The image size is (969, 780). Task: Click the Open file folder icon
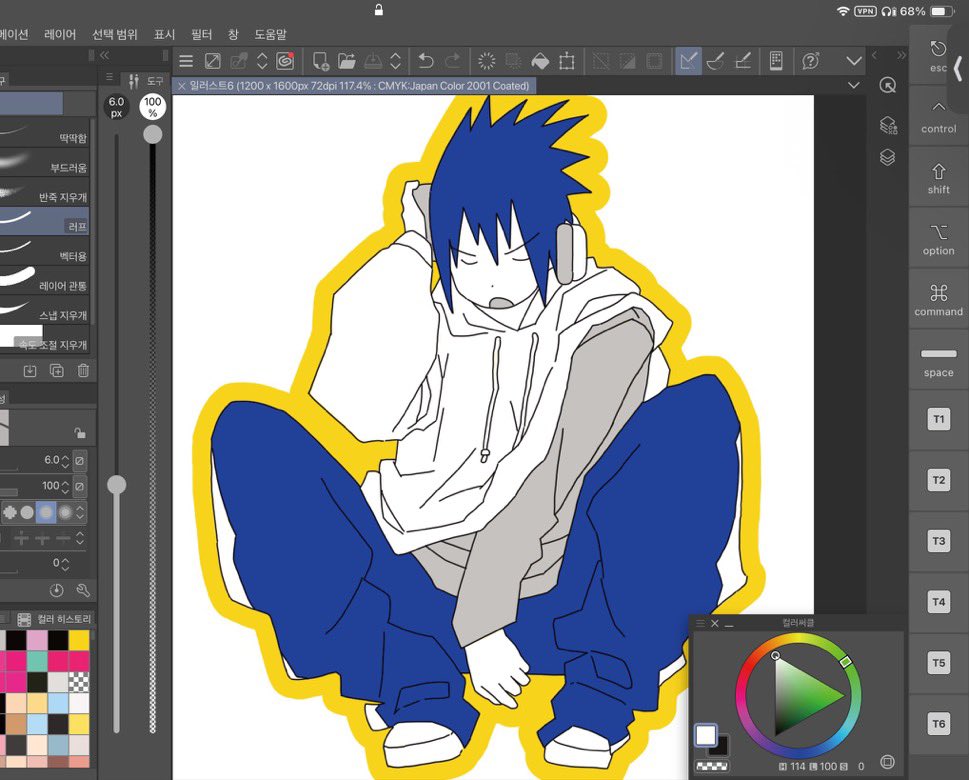tap(347, 61)
